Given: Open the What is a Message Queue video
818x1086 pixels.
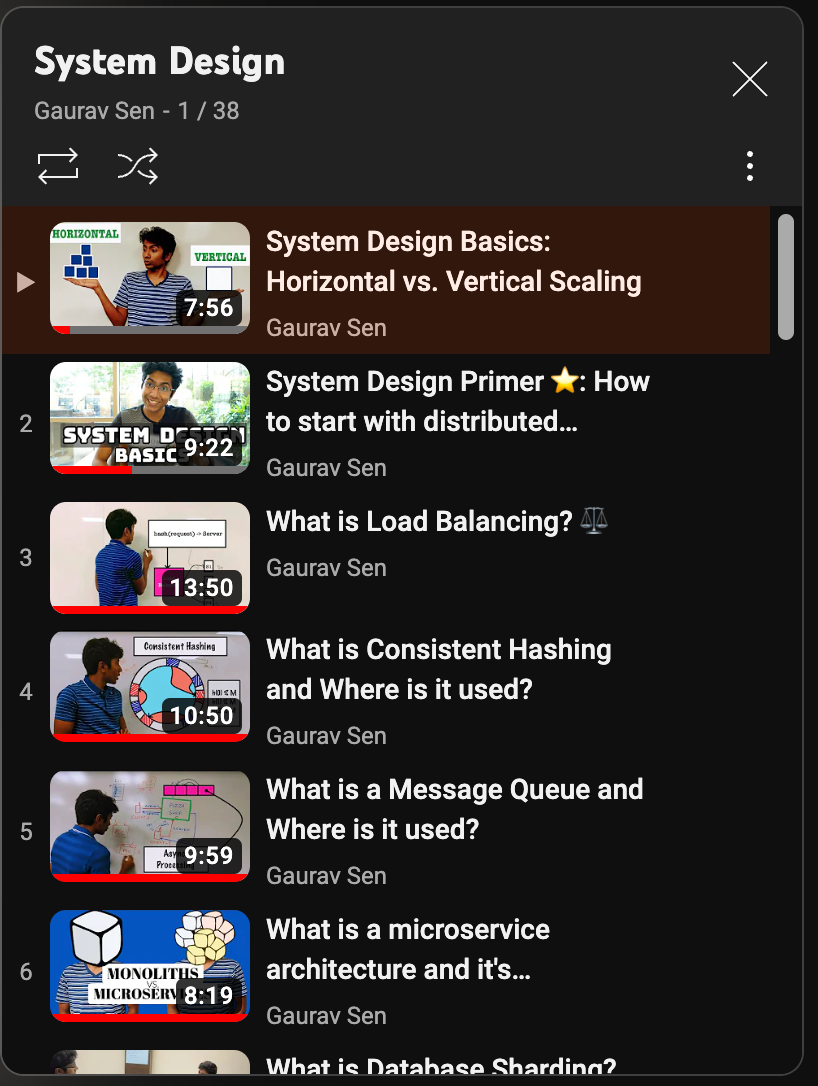Looking at the screenshot, I should [x=455, y=810].
